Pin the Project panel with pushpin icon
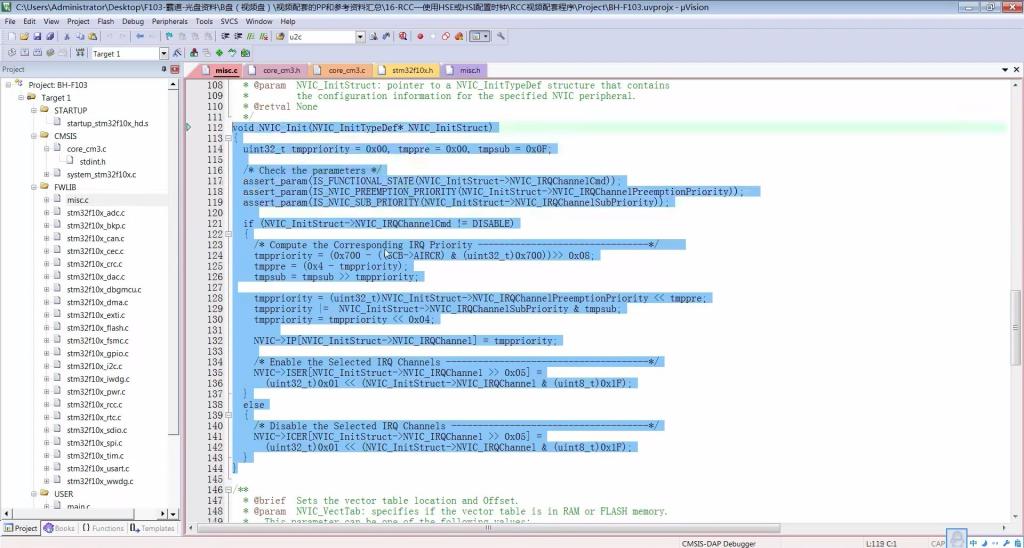 click(162, 70)
